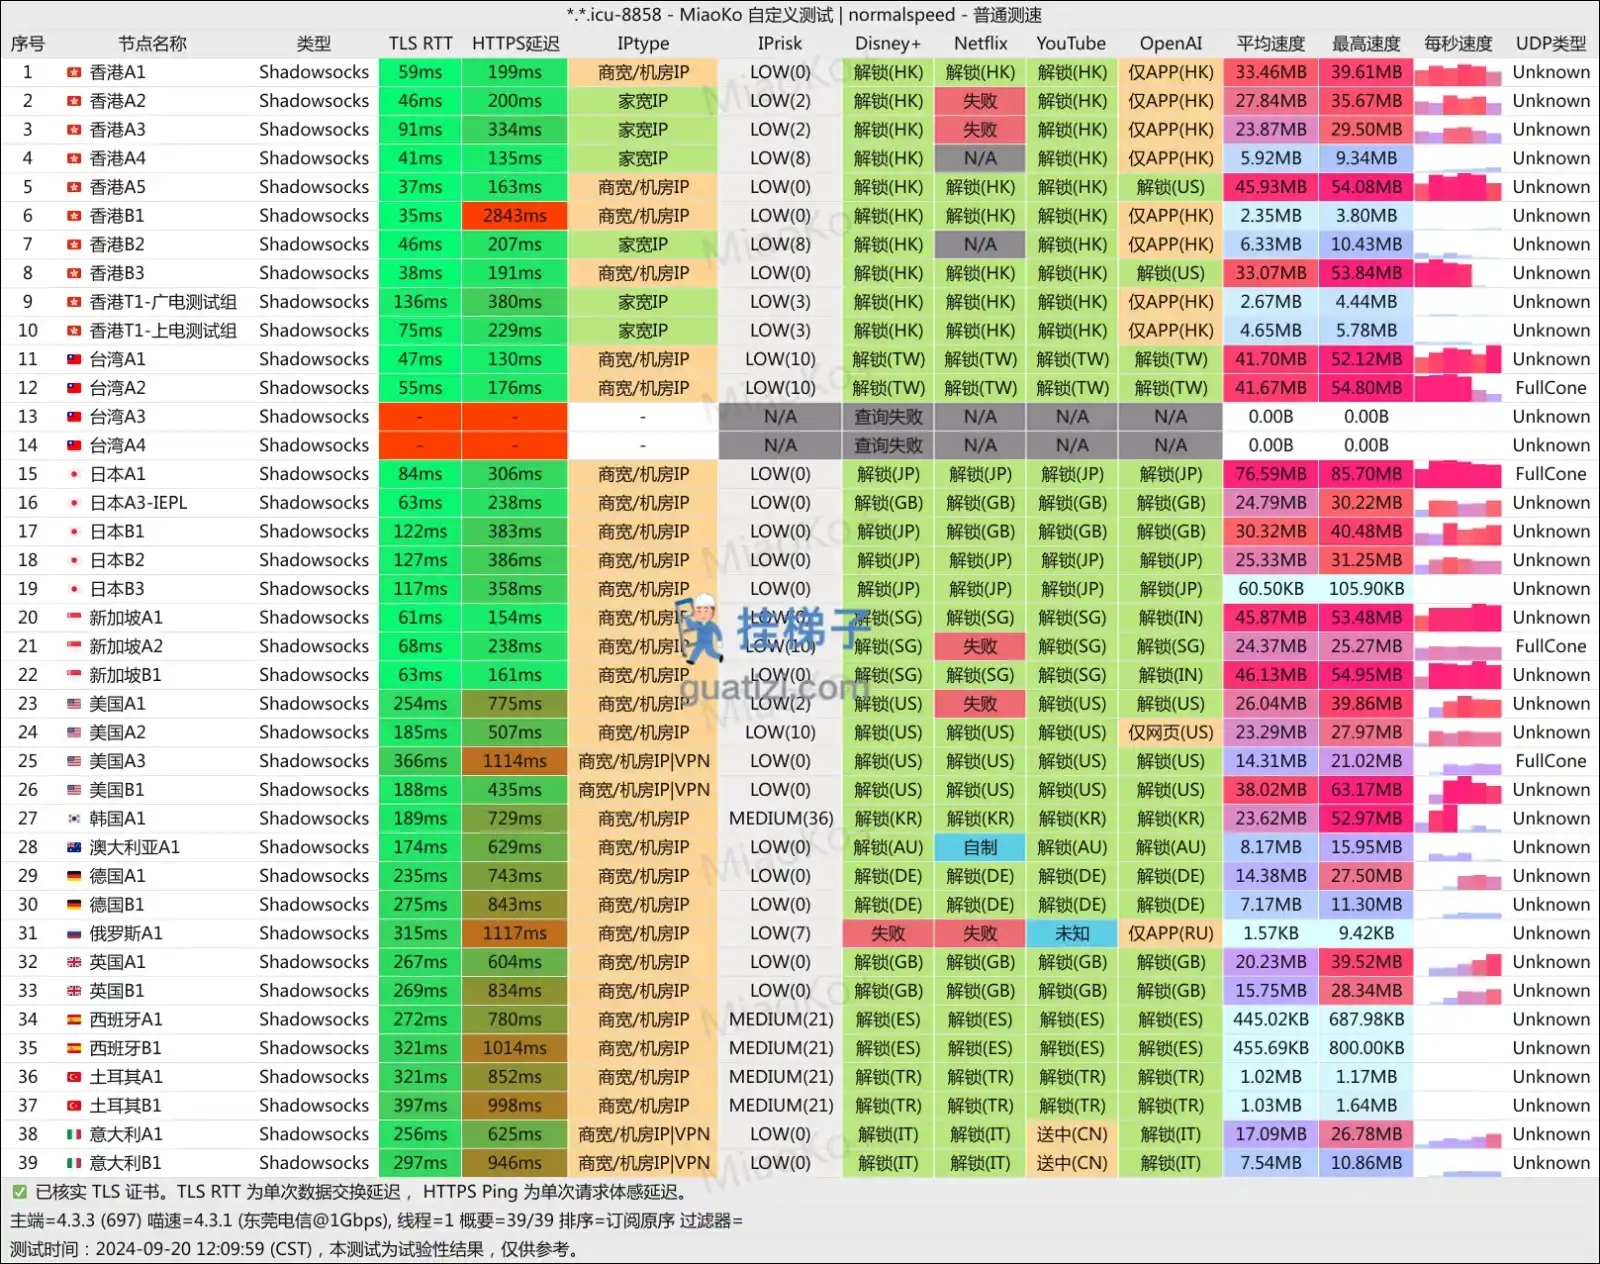Click the Hong Kong flag beside 香港A1
The image size is (1600, 1264).
pos(74,72)
